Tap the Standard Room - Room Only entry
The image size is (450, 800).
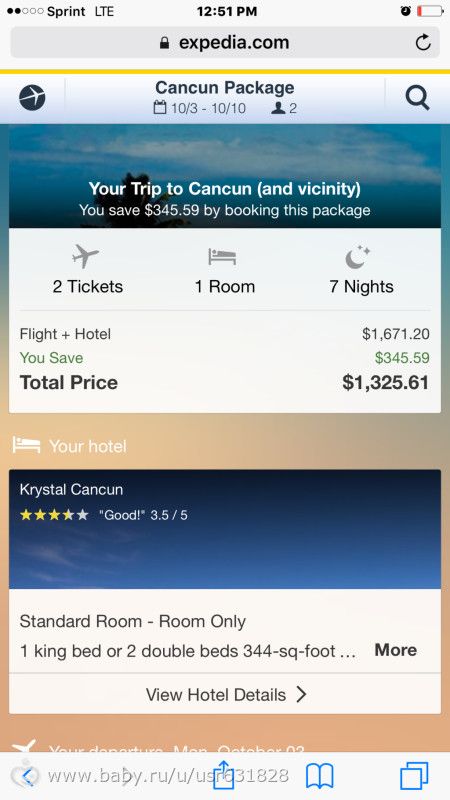[133, 621]
